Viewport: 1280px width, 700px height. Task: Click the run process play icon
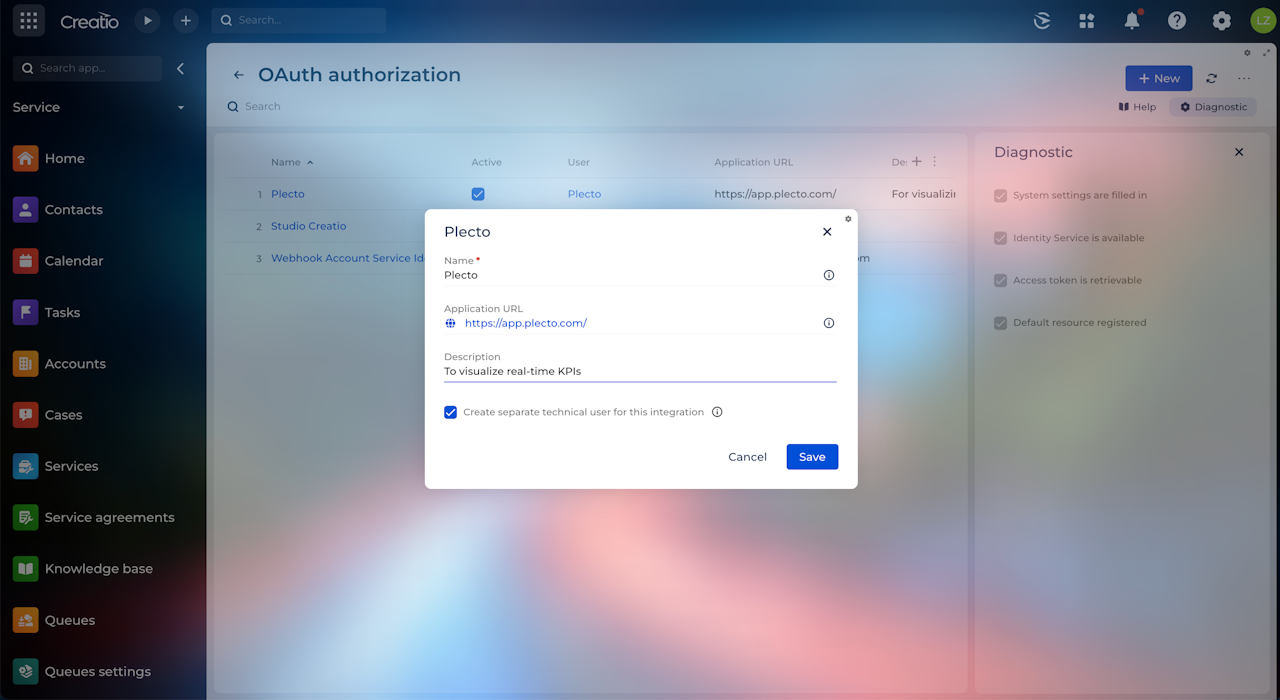[147, 20]
